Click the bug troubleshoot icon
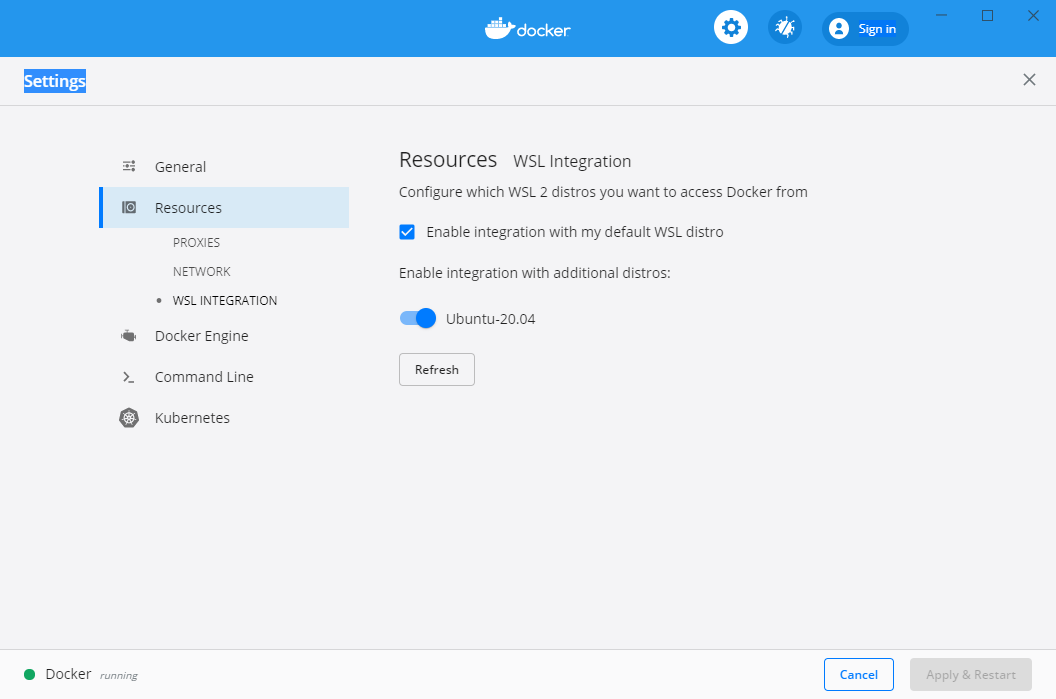 (785, 28)
